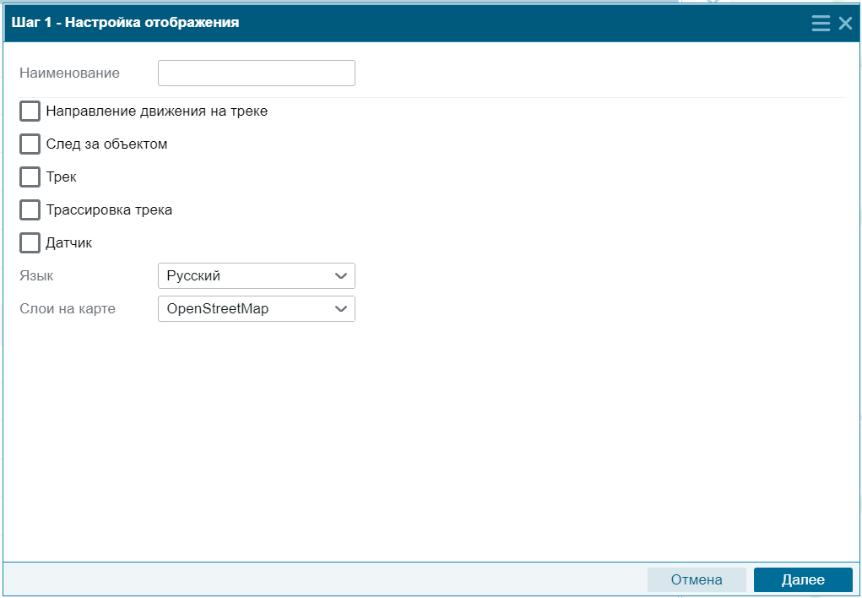Click the Шаг 1 - Настройка отображения title bar
Viewport: 862px width, 598px height.
click(407, 23)
